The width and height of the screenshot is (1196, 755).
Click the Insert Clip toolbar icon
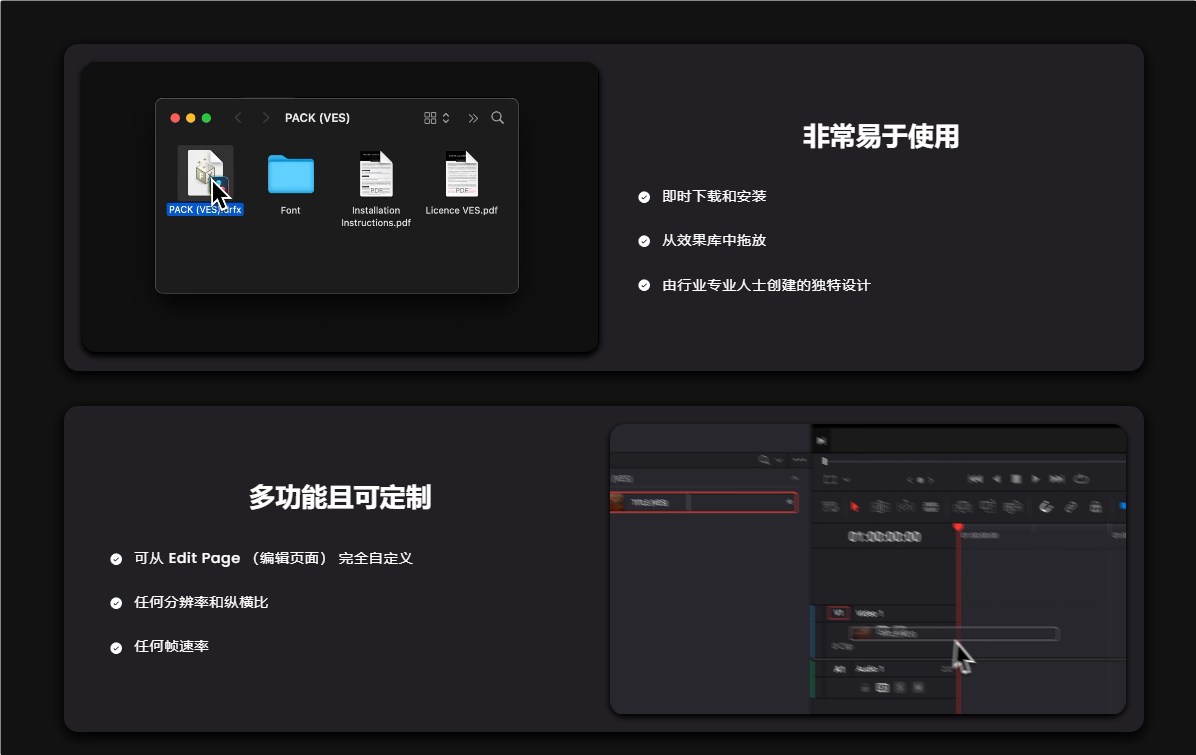963,506
